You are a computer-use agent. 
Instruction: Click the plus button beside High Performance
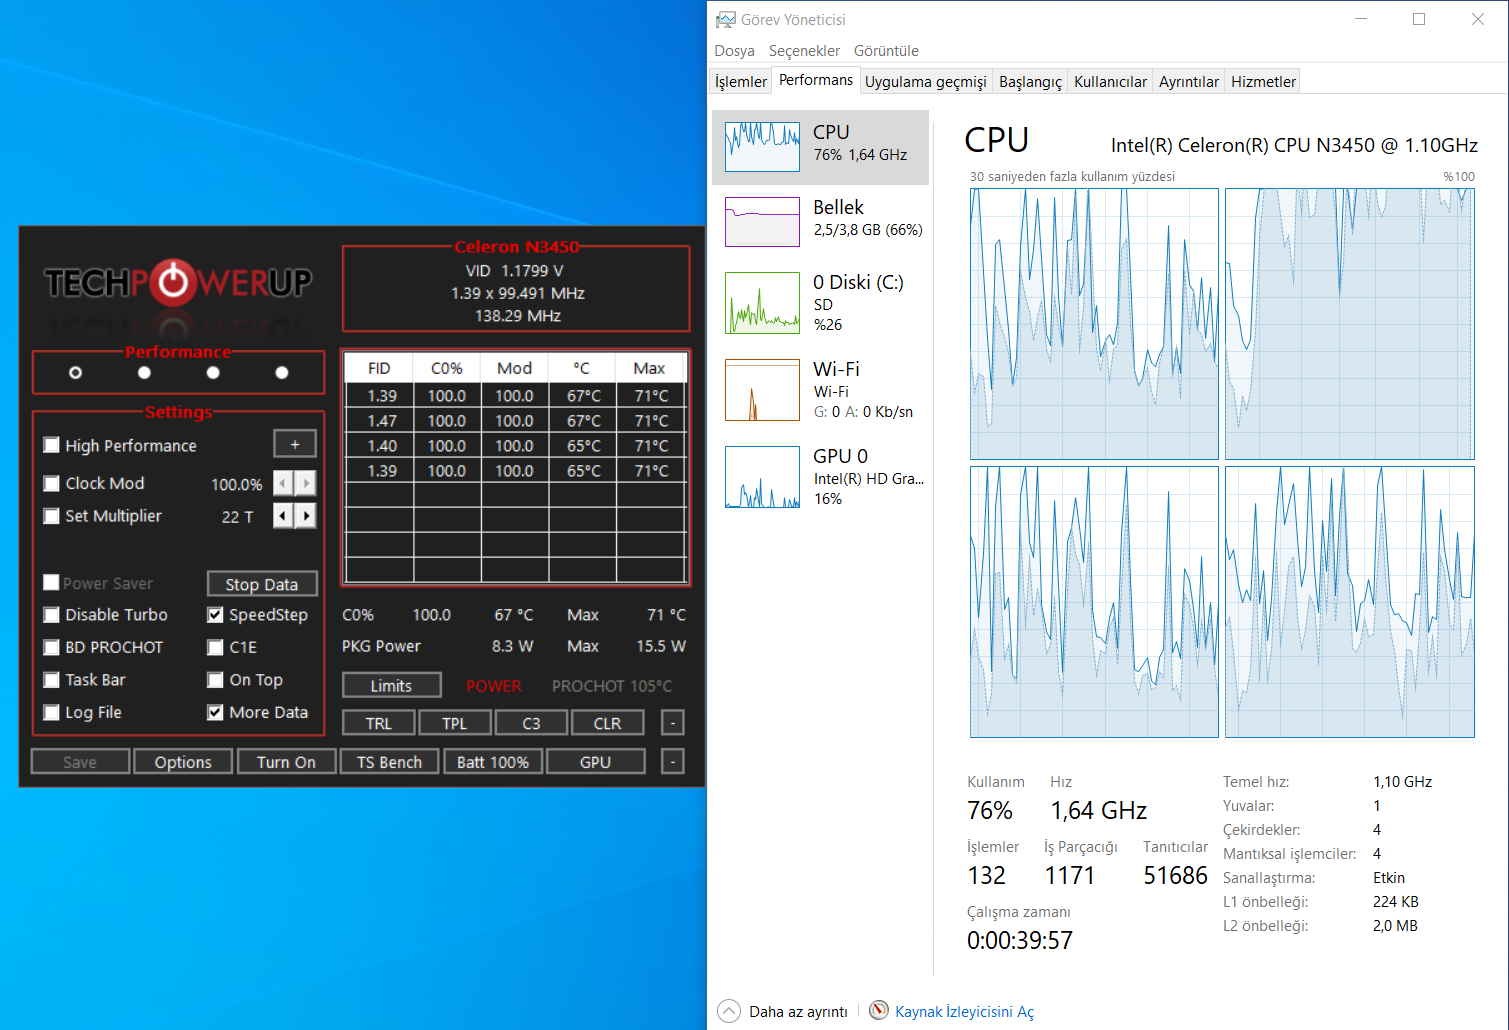295,444
